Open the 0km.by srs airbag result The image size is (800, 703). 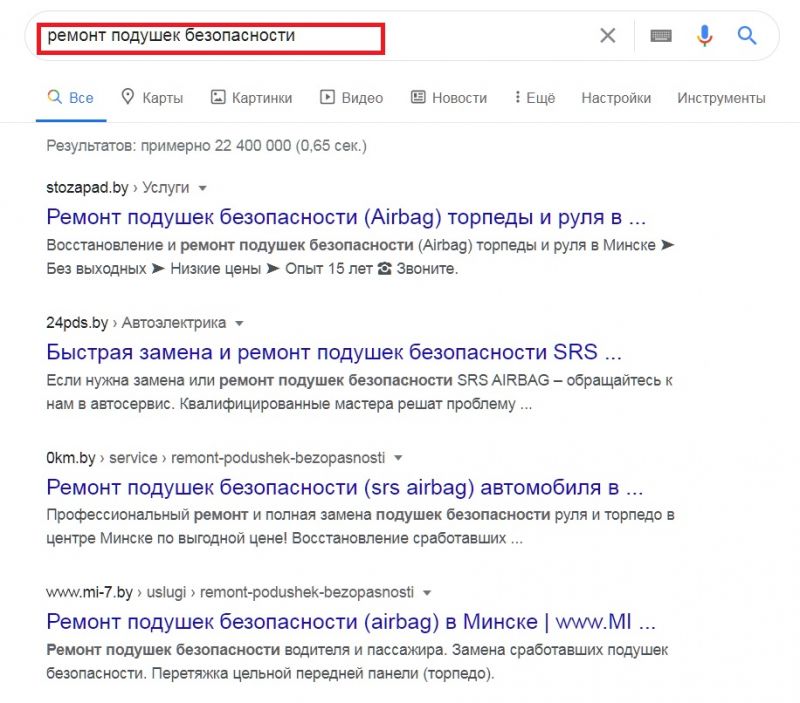point(345,487)
